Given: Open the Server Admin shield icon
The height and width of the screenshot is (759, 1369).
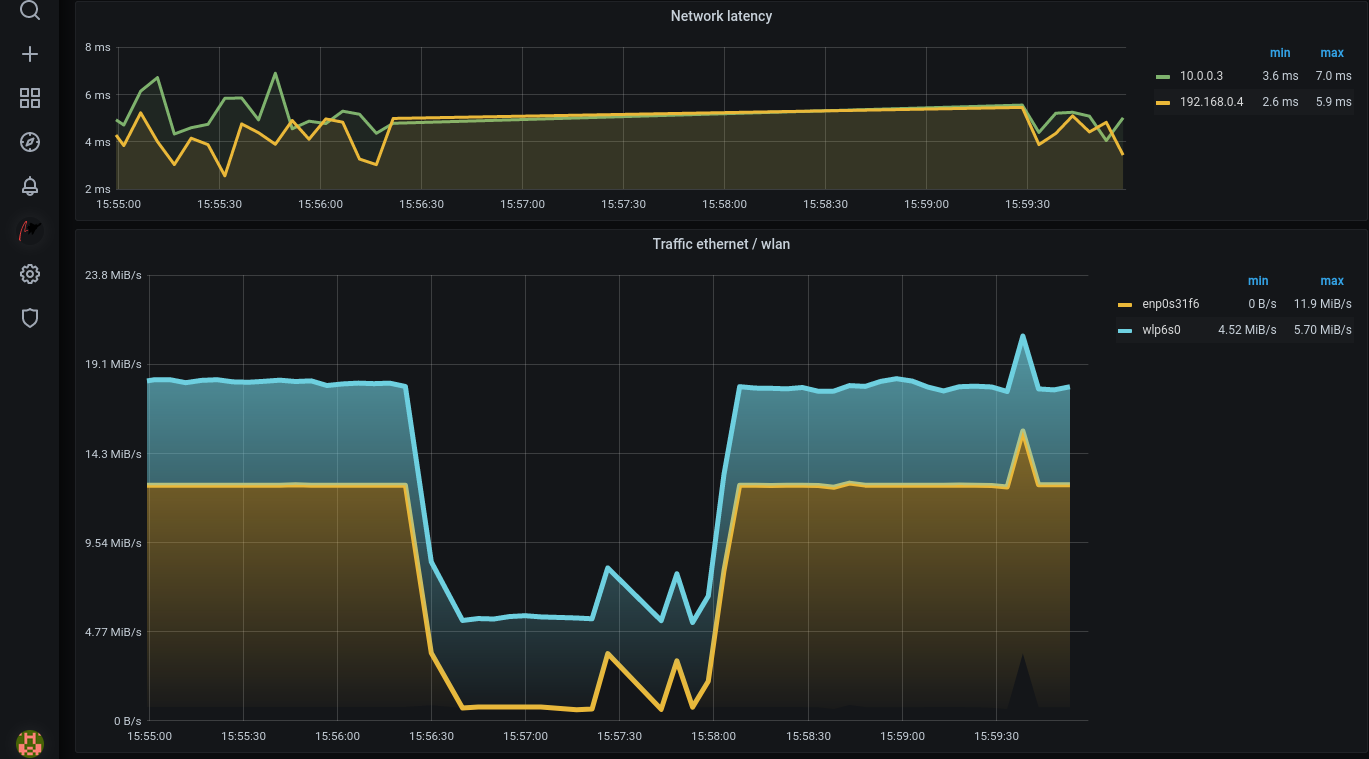Looking at the screenshot, I should 30,318.
